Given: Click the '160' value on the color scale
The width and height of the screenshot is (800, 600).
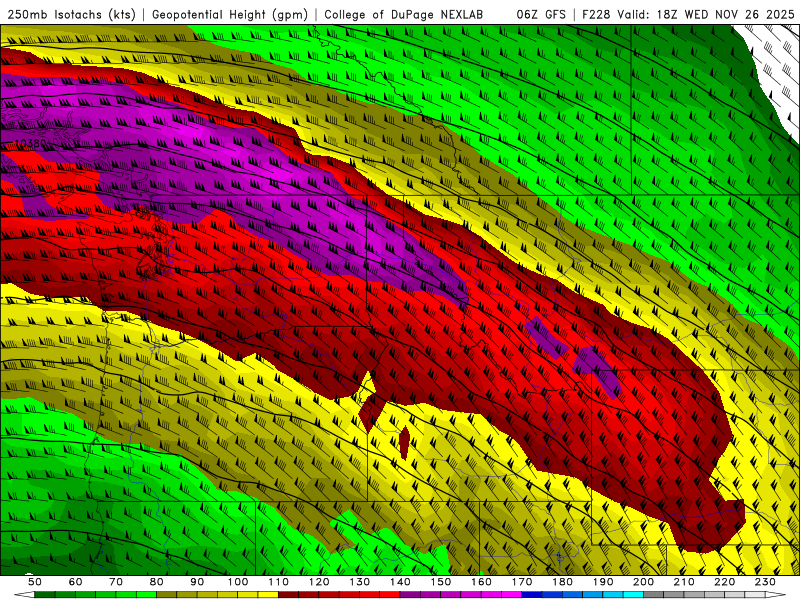Looking at the screenshot, I should coord(481,582).
